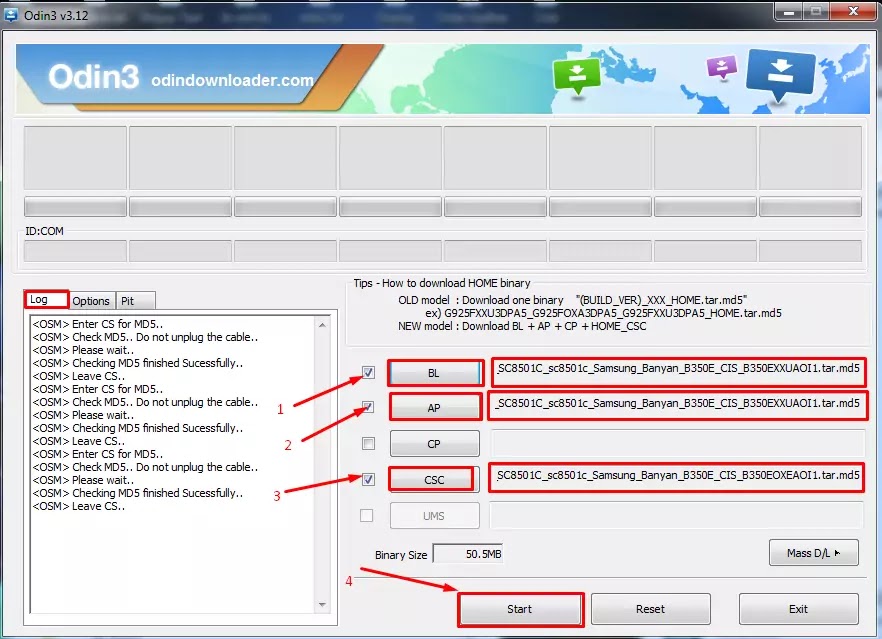Click the CSC file button
882x639 pixels.
[x=434, y=480]
